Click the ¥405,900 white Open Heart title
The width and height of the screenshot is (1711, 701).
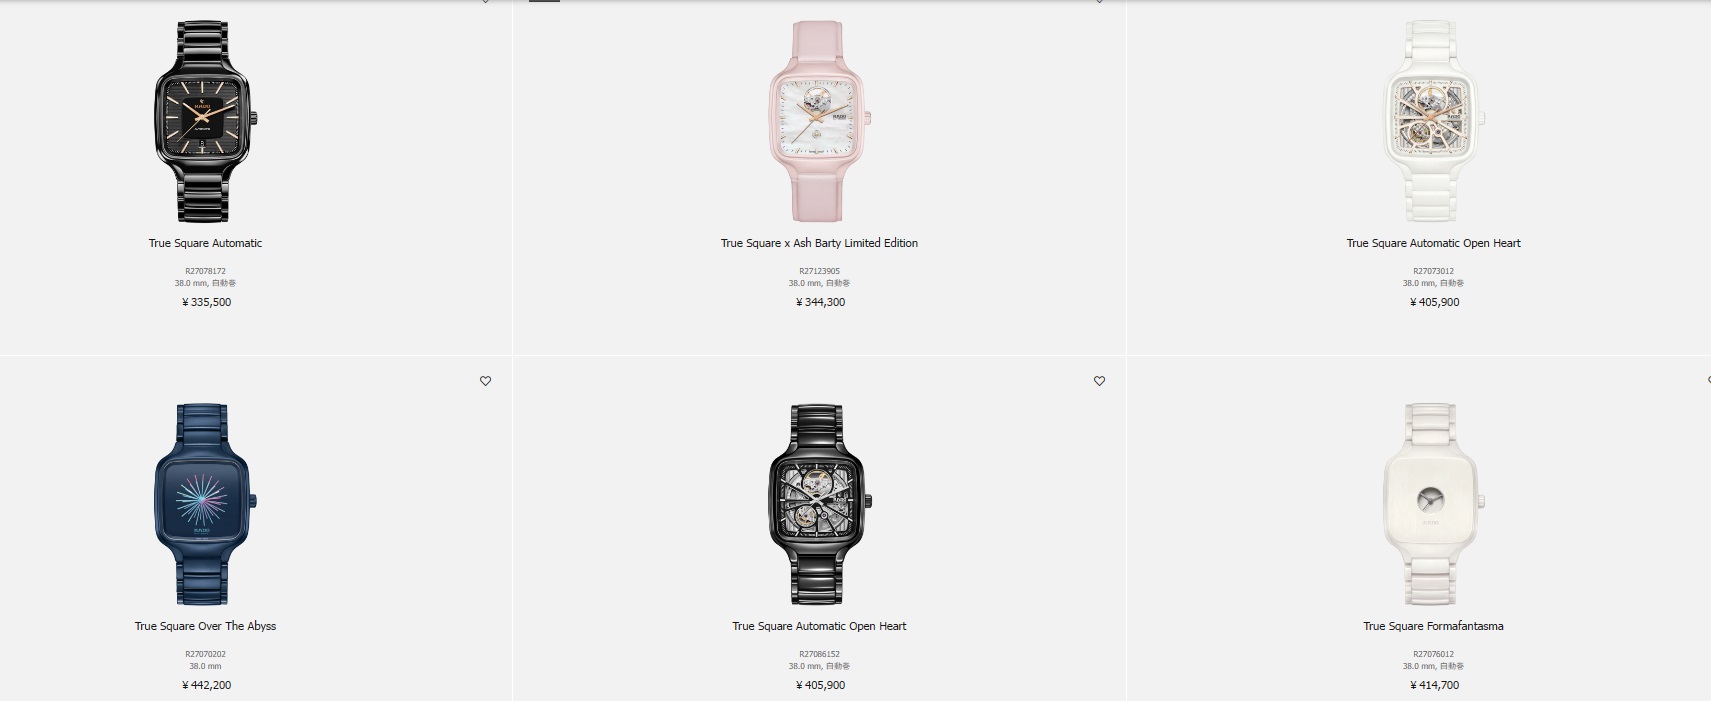click(x=1433, y=243)
